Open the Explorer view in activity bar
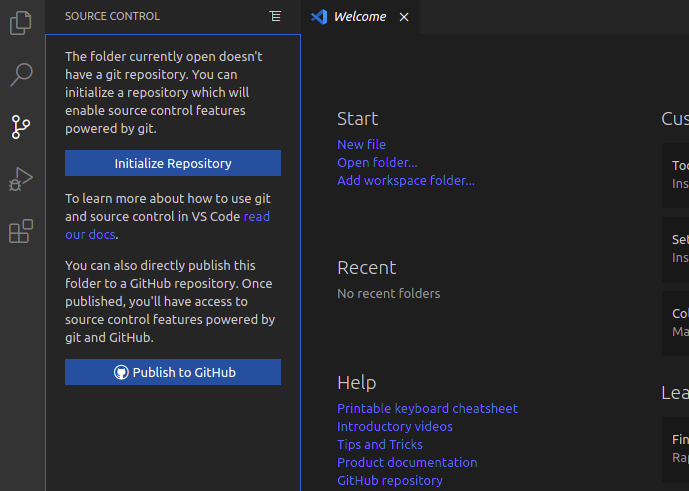 [x=21, y=22]
